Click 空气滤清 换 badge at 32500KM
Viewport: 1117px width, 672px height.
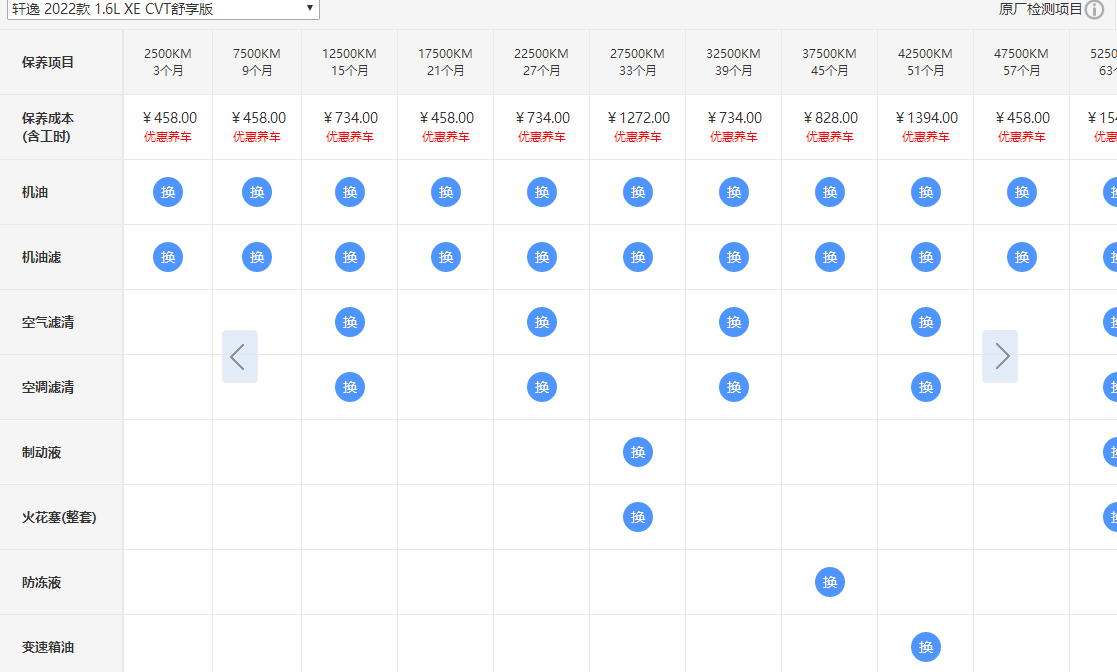click(x=734, y=322)
